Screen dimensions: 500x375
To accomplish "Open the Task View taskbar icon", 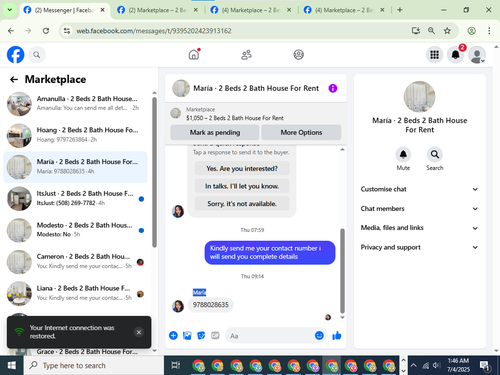I will [x=175, y=365].
